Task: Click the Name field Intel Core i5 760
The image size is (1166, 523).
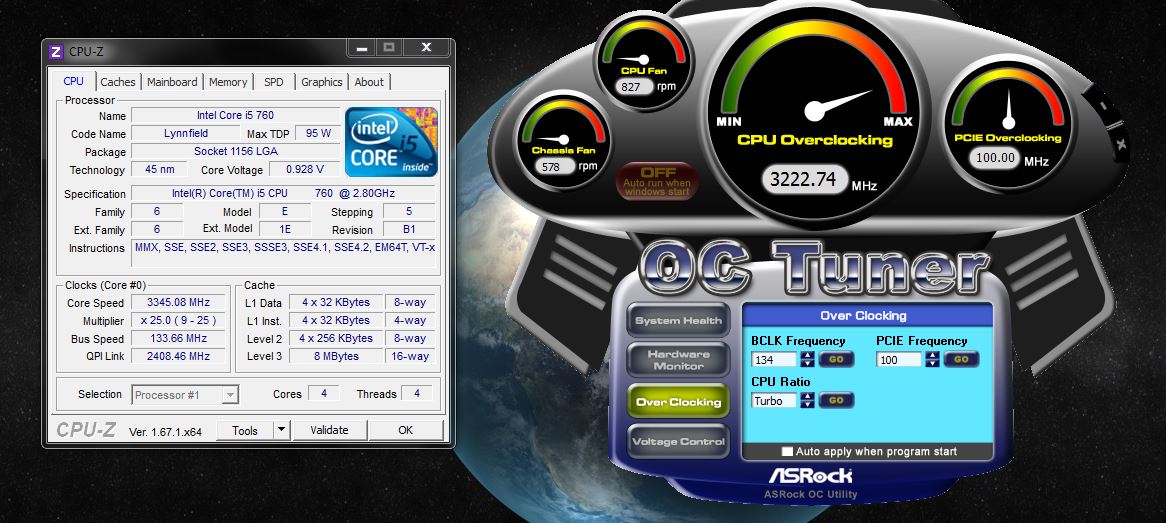Action: click(x=236, y=115)
